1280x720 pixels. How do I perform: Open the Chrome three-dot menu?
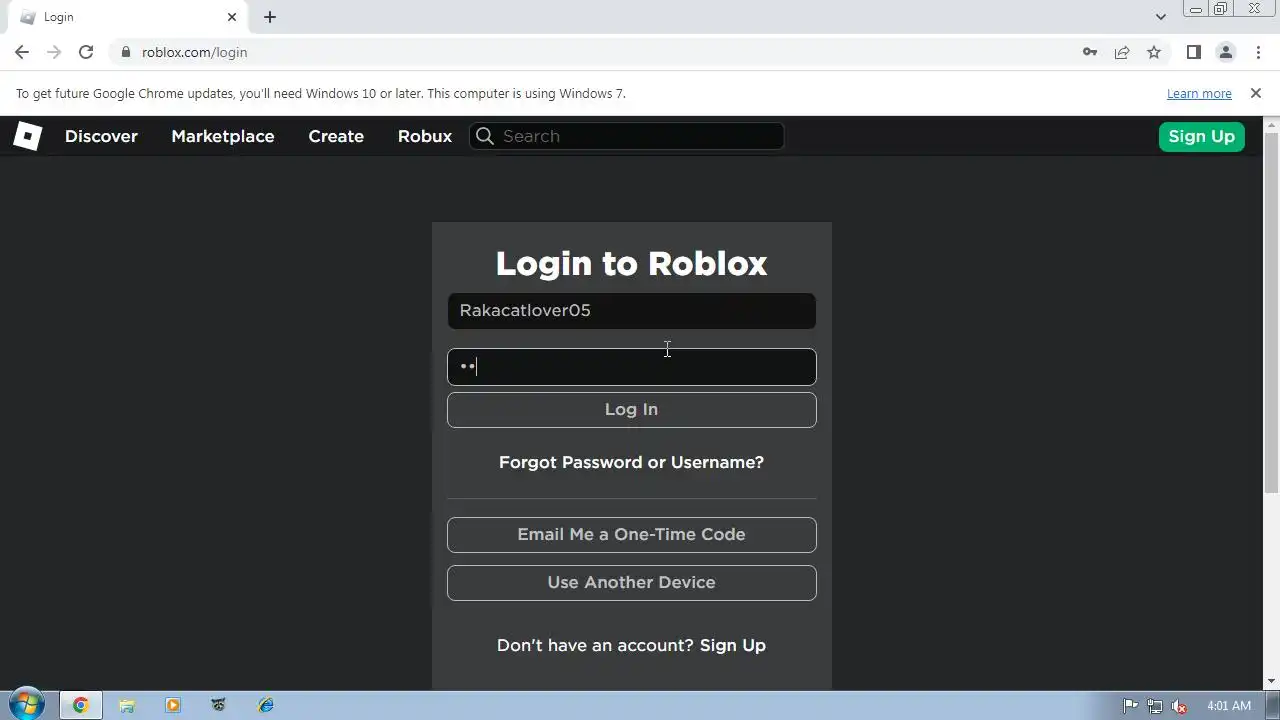[x=1256, y=52]
